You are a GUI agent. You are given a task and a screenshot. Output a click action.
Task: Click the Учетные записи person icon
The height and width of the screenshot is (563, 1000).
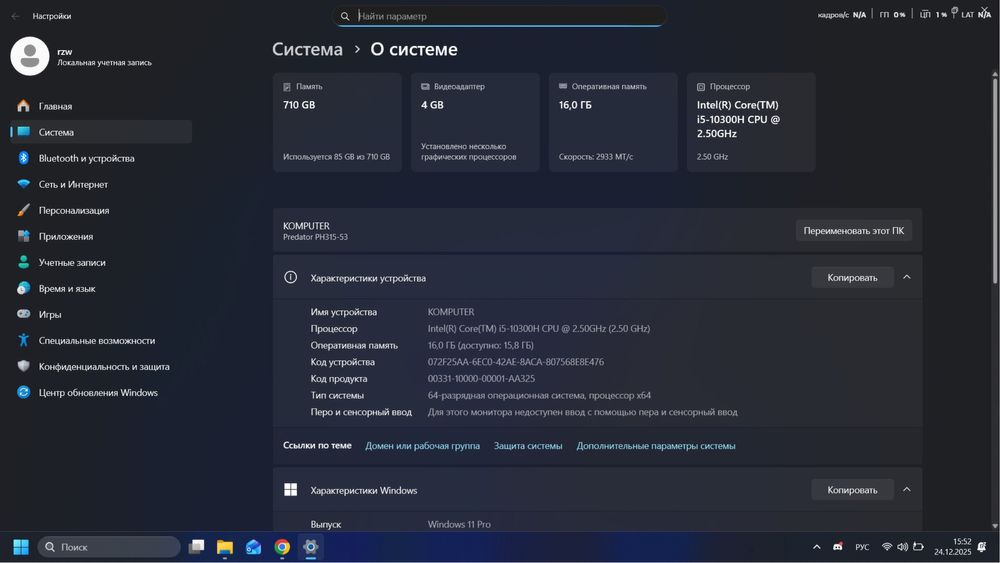coord(24,262)
